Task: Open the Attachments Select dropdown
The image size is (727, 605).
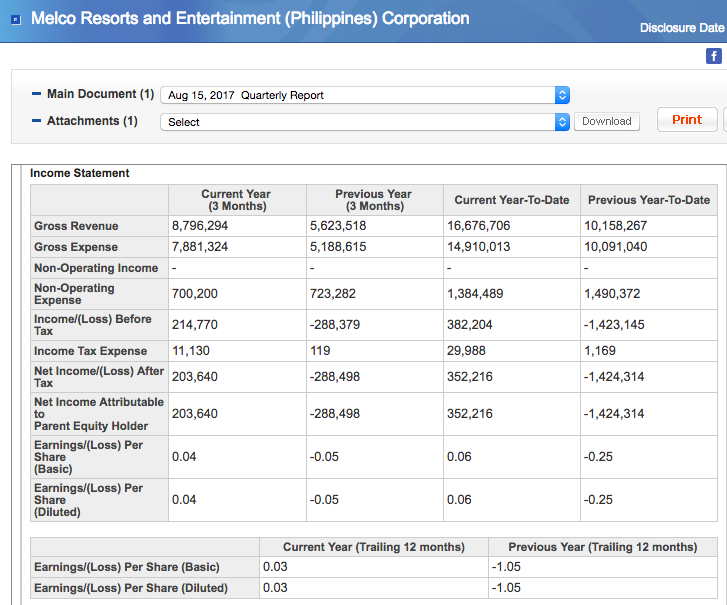Action: point(365,122)
